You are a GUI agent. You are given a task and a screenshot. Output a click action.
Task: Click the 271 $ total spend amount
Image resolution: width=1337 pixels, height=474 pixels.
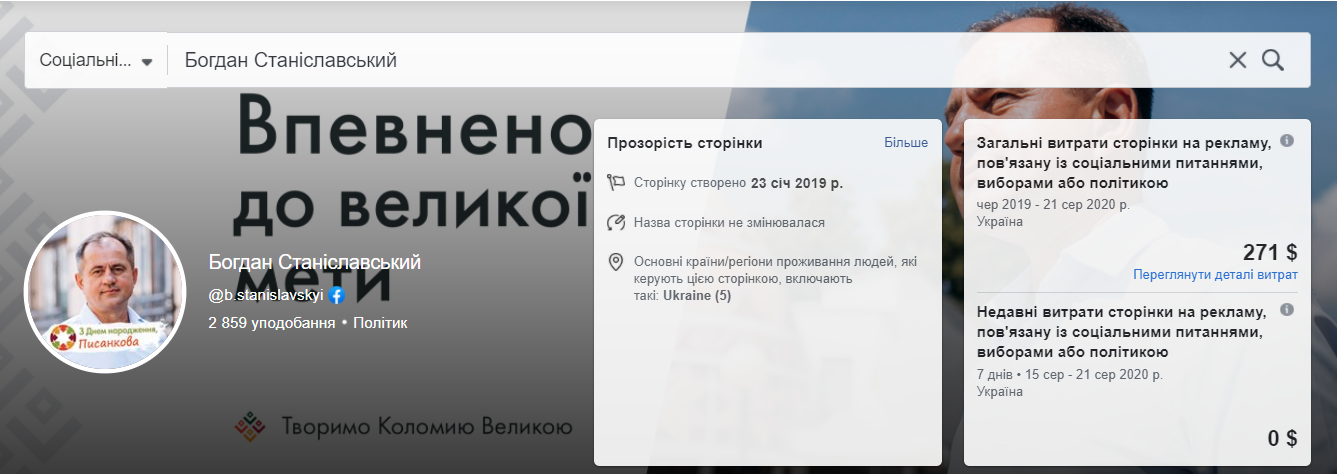click(1270, 252)
